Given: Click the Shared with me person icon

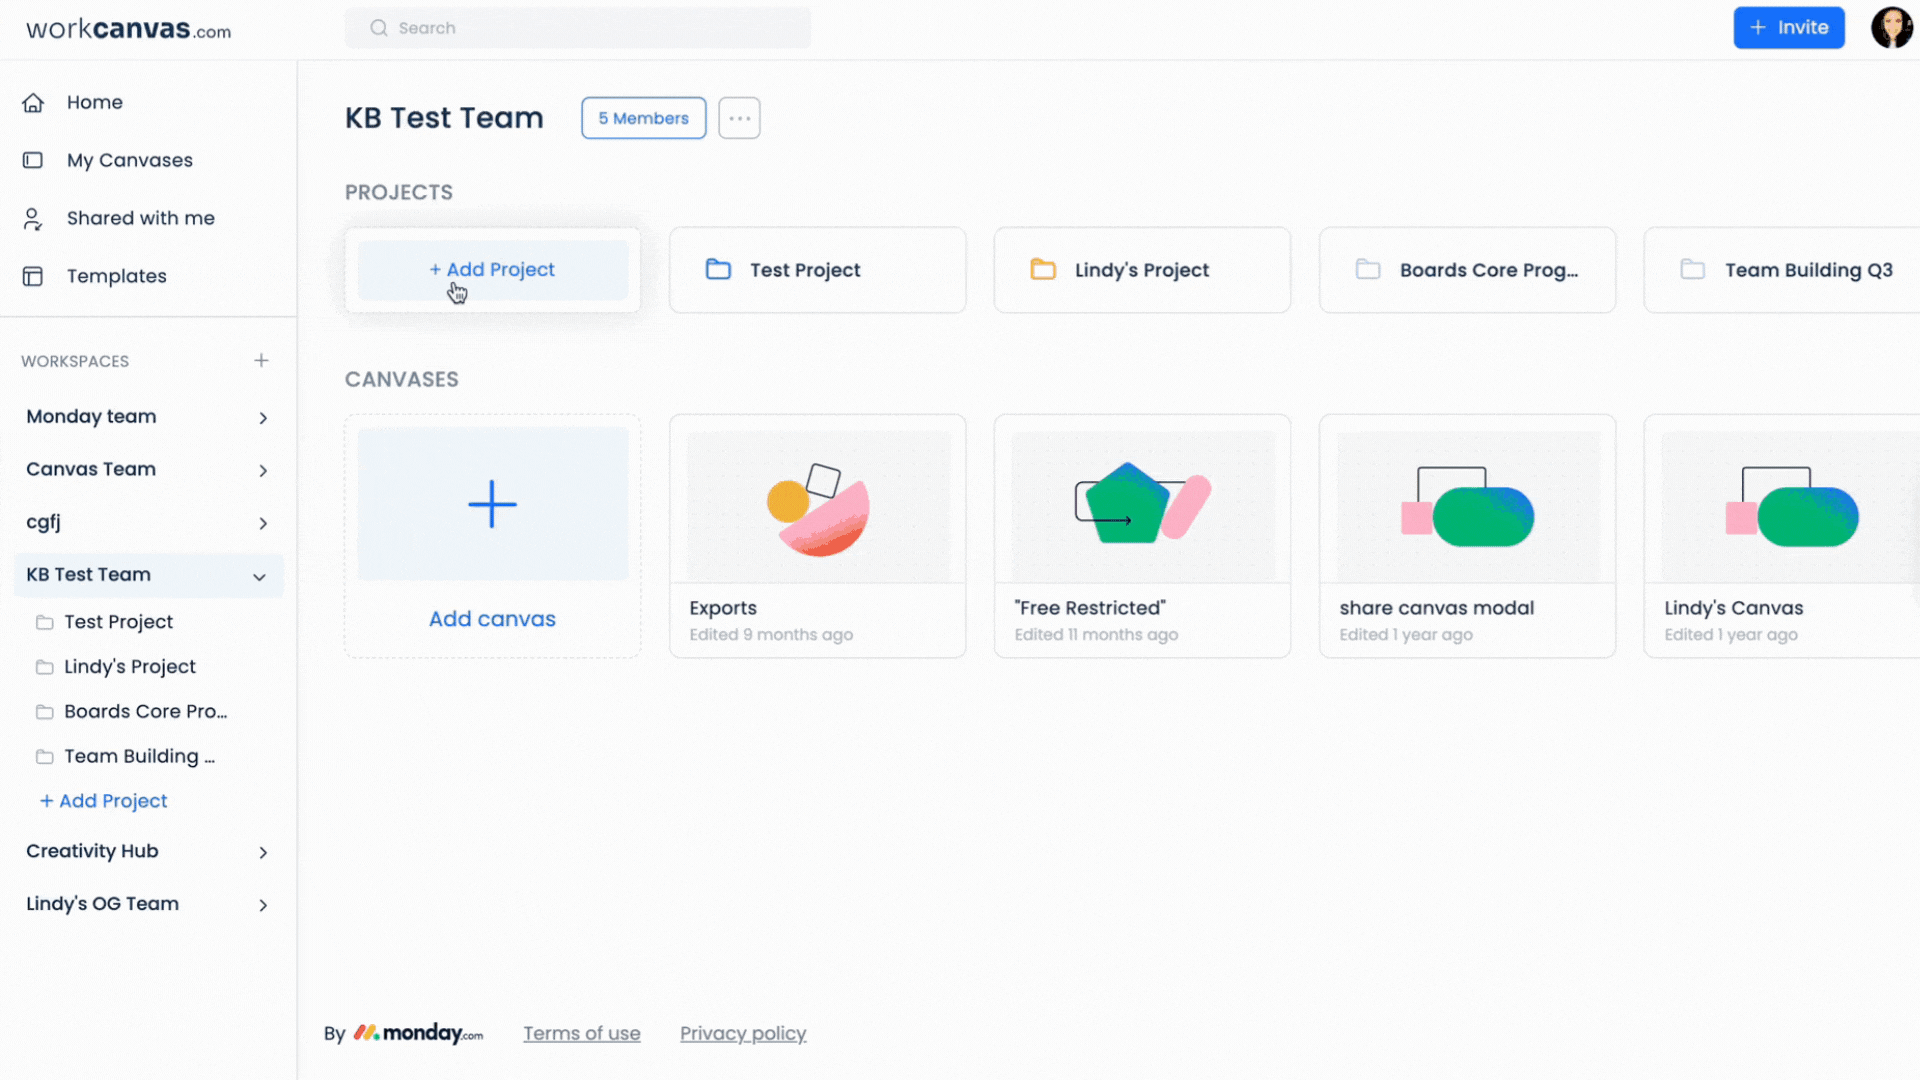Looking at the screenshot, I should (x=33, y=219).
